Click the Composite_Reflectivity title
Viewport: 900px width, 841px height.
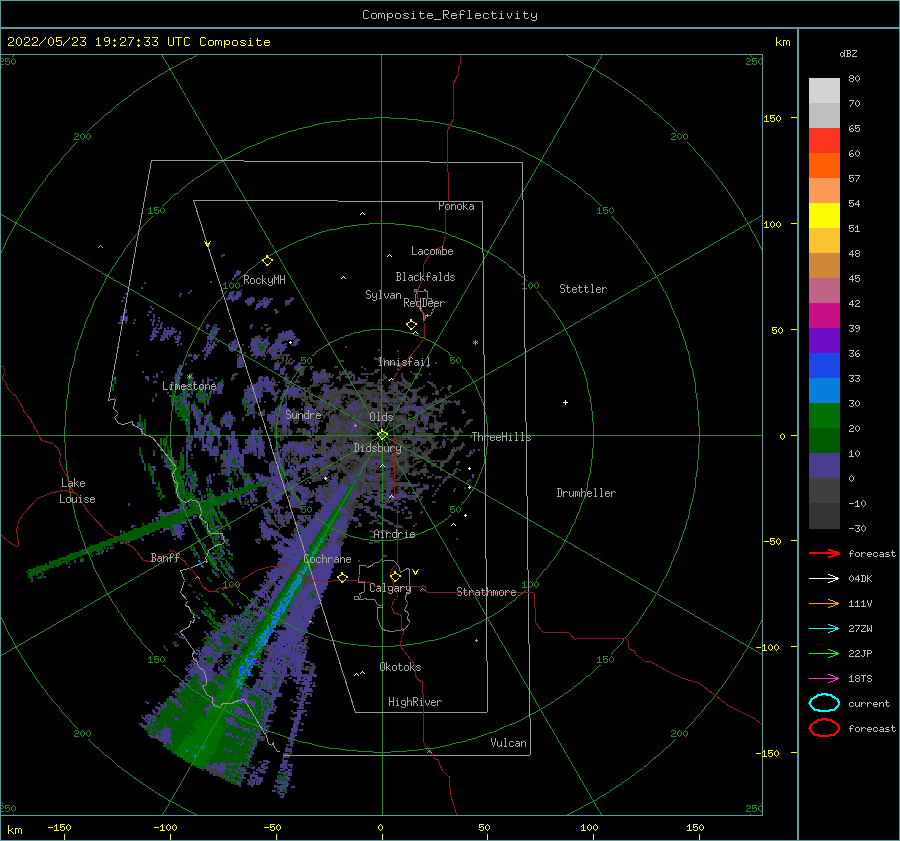450,15
